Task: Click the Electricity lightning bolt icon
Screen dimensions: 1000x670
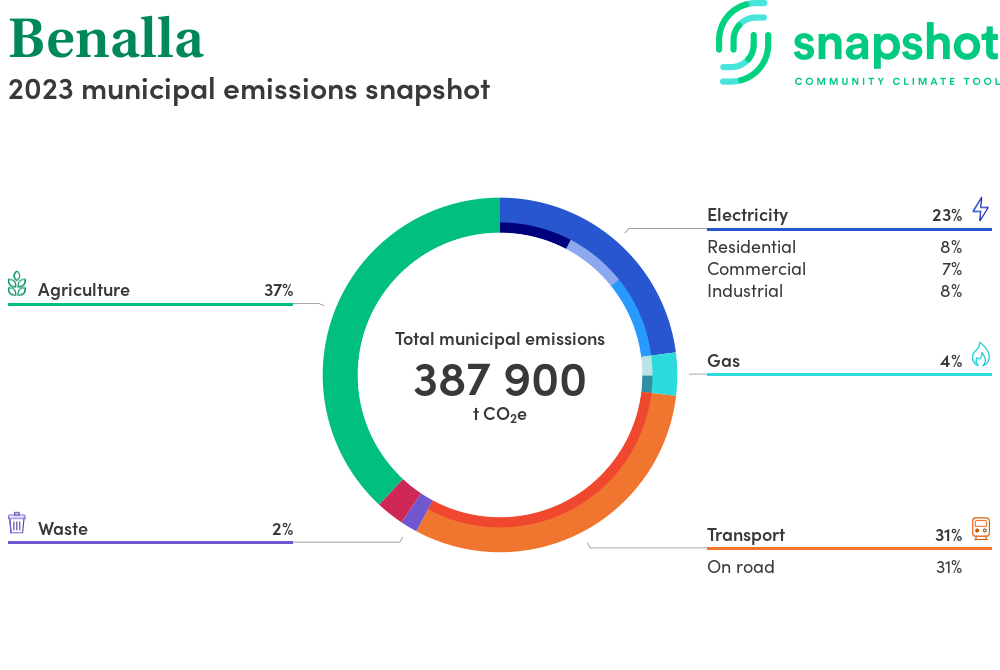Action: (x=980, y=209)
